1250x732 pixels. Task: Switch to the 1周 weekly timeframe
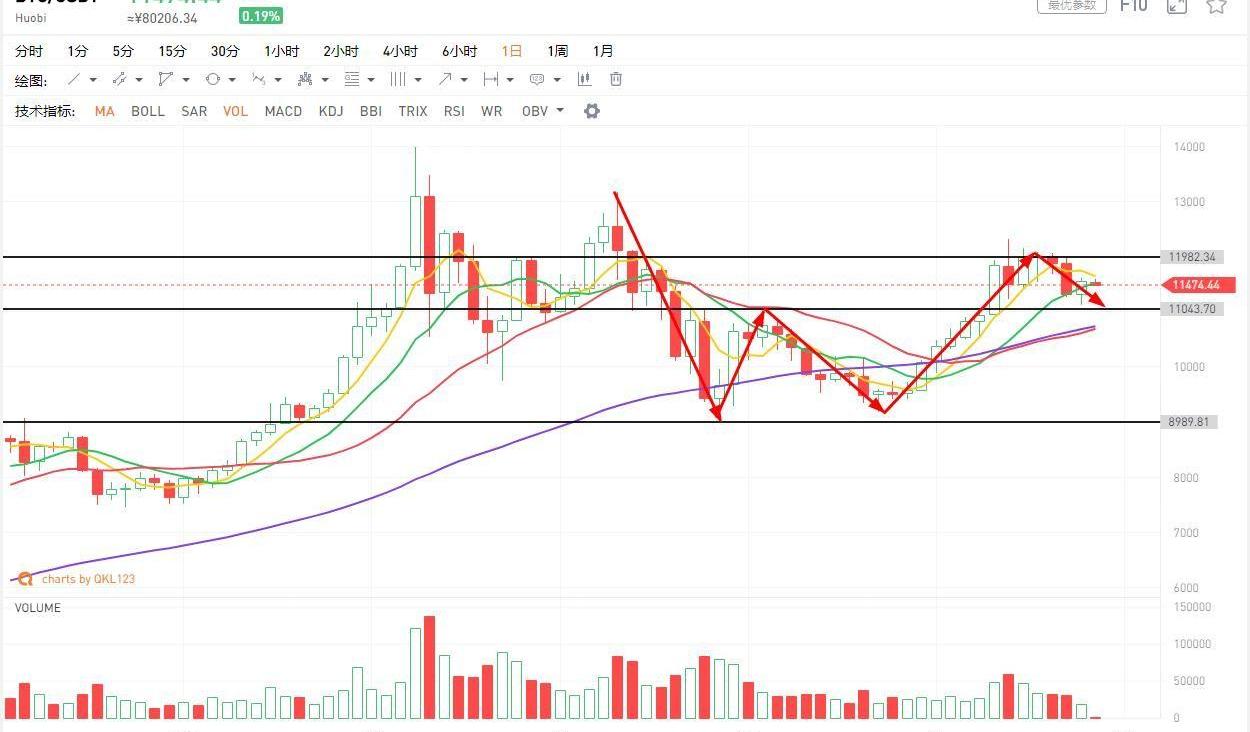click(557, 51)
